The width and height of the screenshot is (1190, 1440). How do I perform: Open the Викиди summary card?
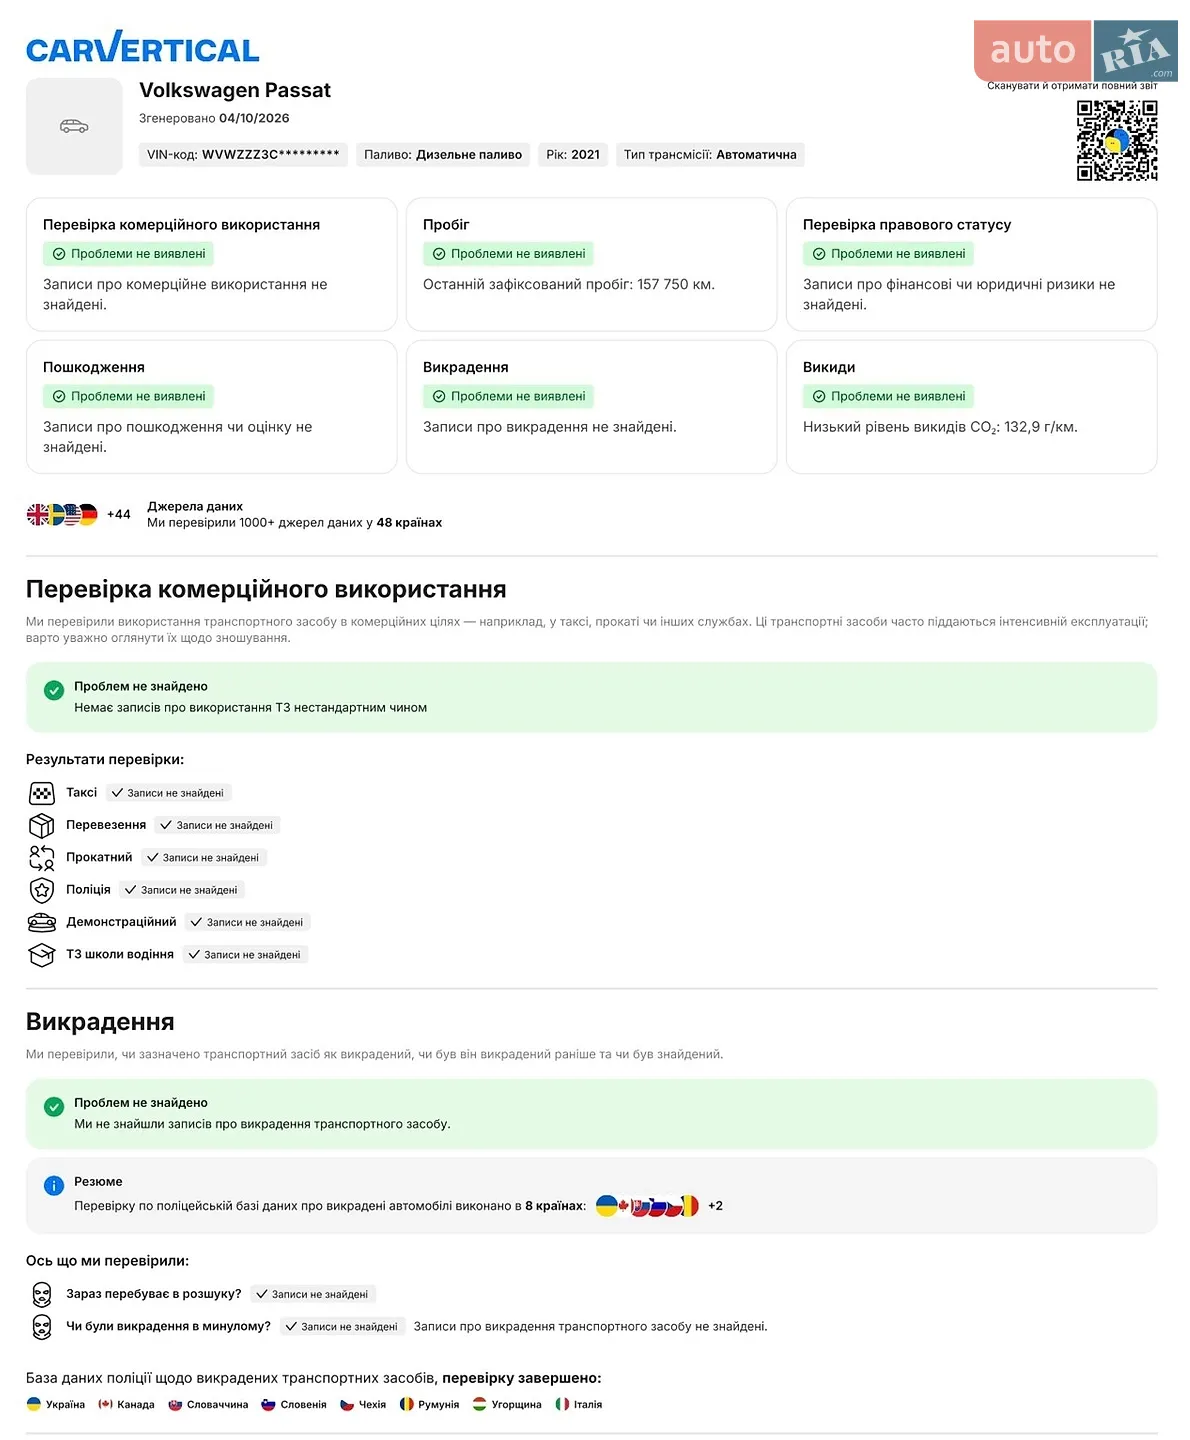point(971,407)
